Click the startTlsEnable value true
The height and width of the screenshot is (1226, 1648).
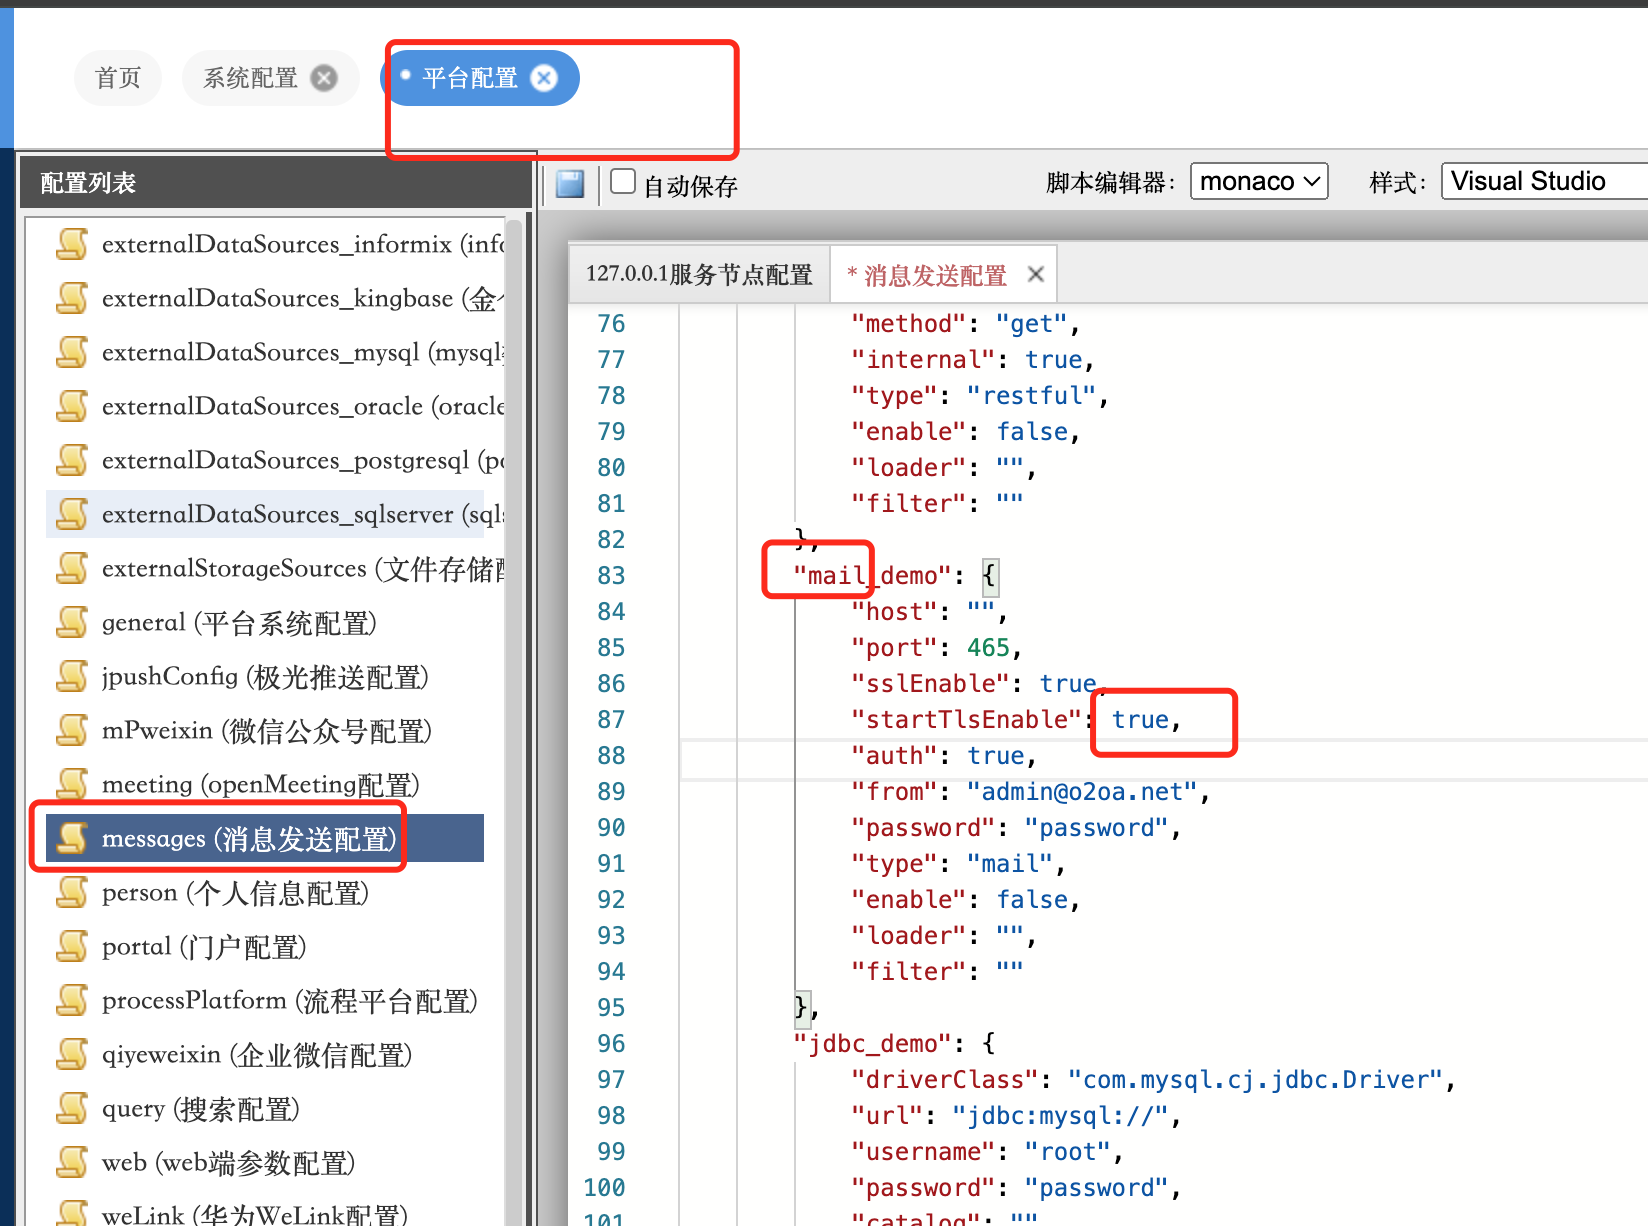1140,719
